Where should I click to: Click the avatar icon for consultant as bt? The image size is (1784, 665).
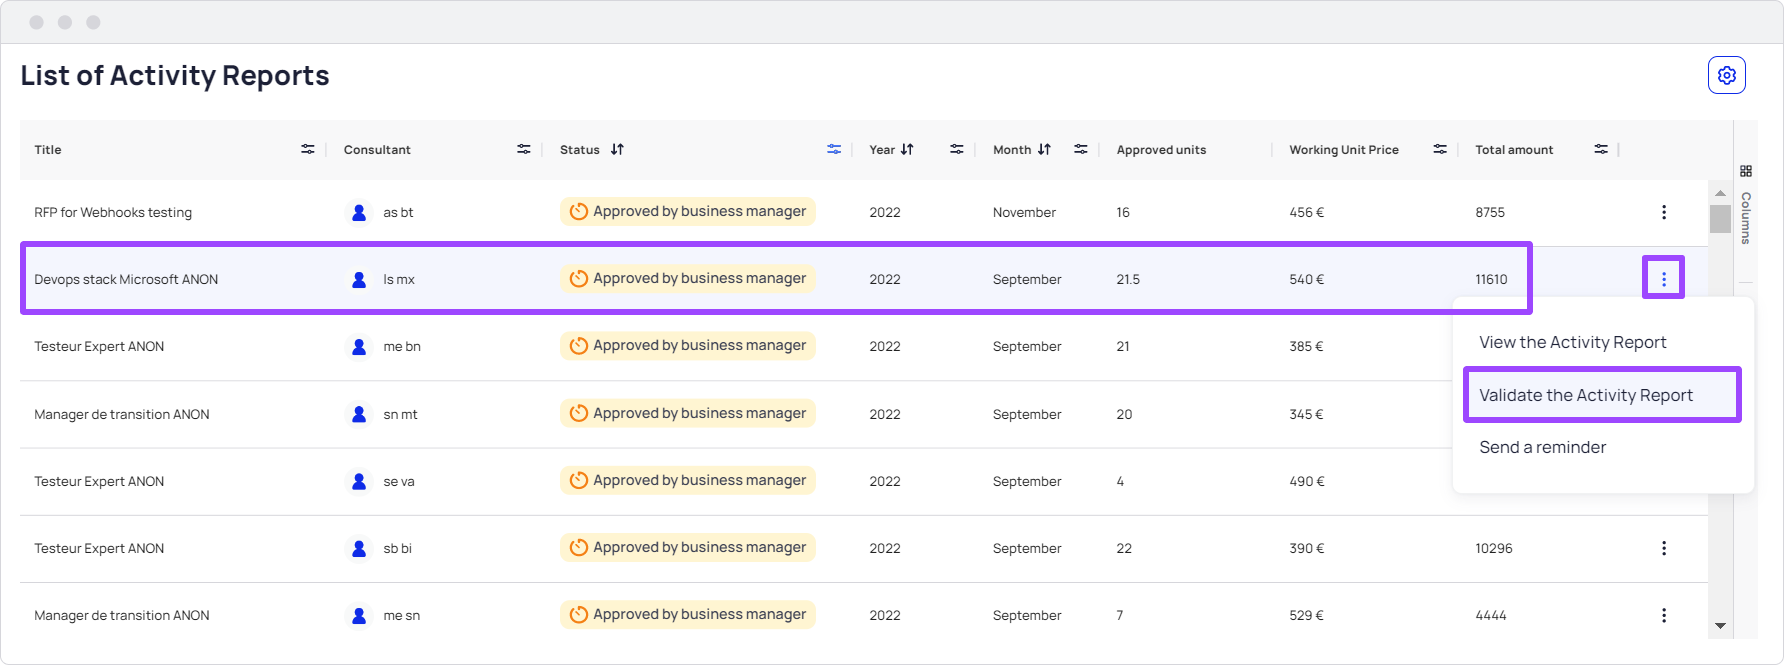[359, 212]
